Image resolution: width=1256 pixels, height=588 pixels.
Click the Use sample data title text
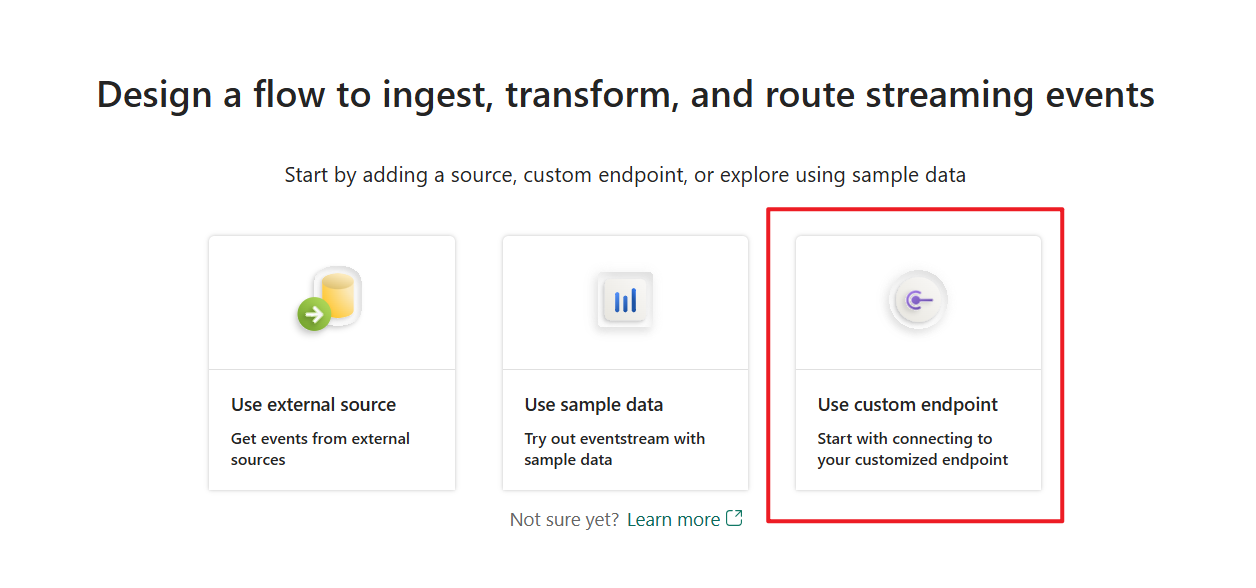point(593,404)
